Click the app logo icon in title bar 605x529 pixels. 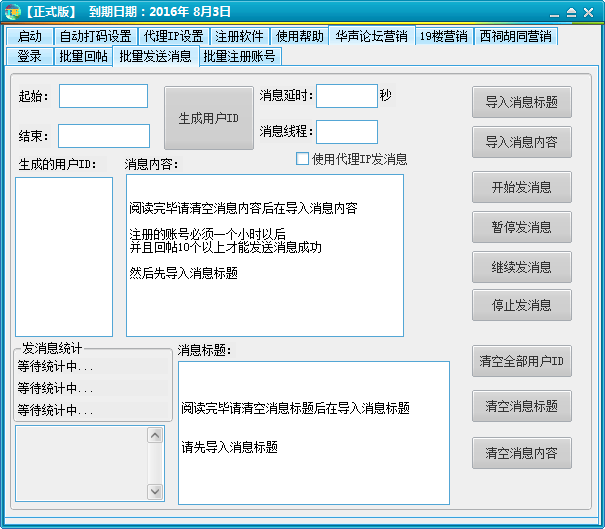pyautogui.click(x=13, y=12)
